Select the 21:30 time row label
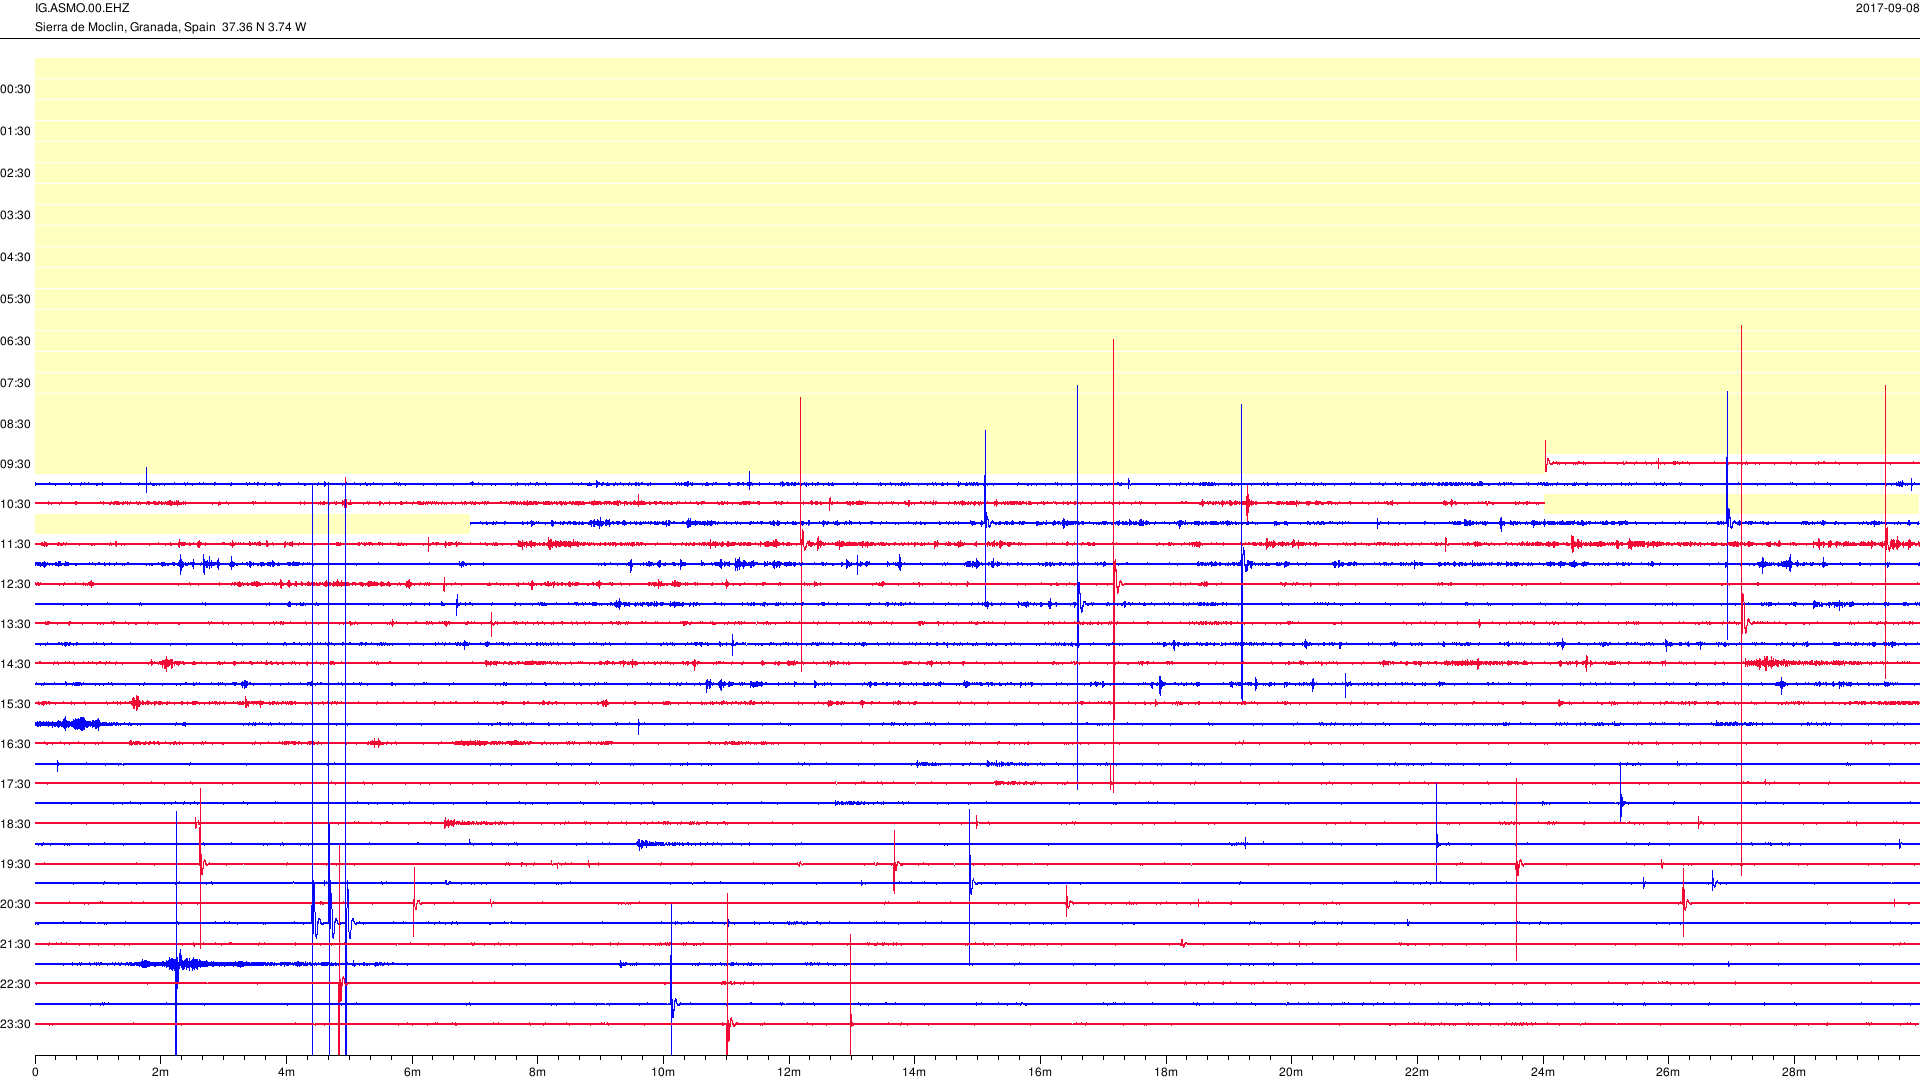Image resolution: width=1920 pixels, height=1080 pixels. (x=16, y=944)
